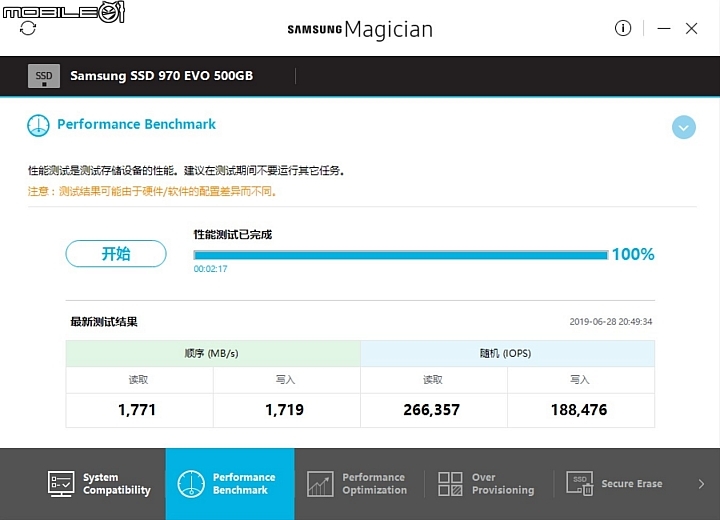Click the 最新测试结果 heading
The height and width of the screenshot is (520, 720).
(104, 322)
